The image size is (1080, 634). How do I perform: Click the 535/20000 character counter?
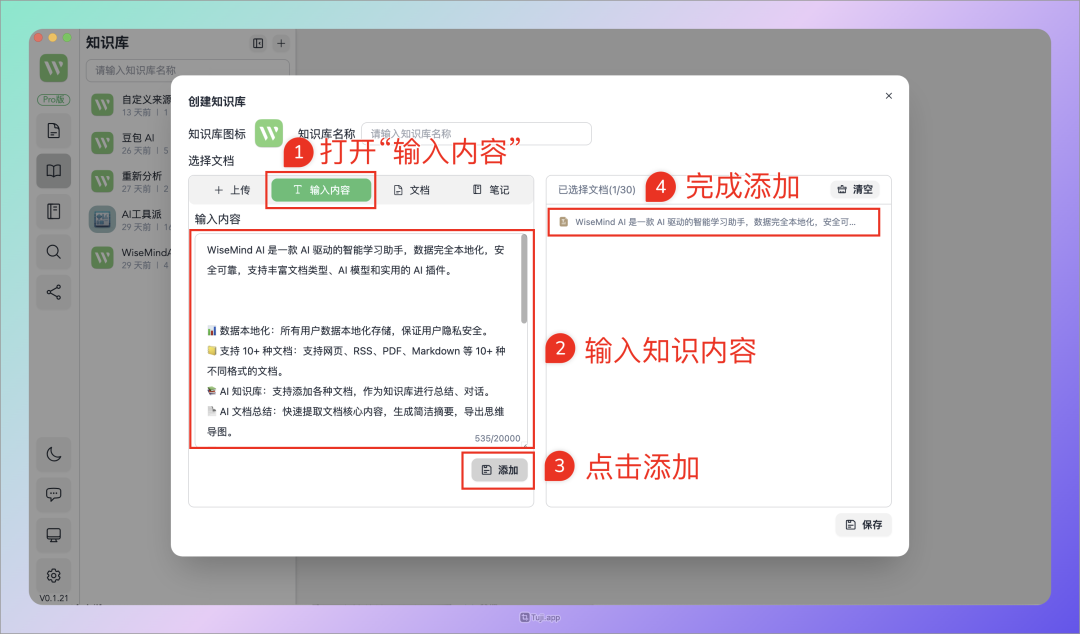pyautogui.click(x=497, y=438)
